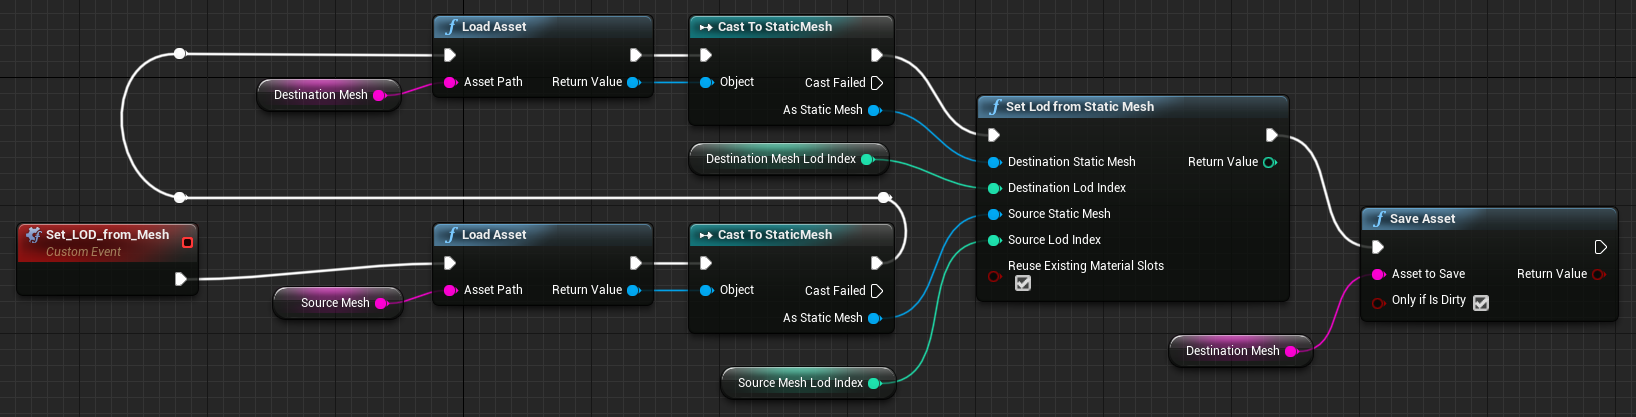The image size is (1636, 417).
Task: Click the As Static Mesh pin on bottom Cast node
Action: click(875, 318)
